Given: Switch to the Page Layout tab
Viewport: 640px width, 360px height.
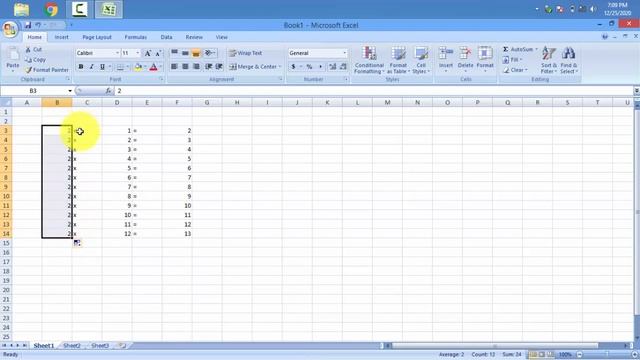Looking at the screenshot, I should 97,37.
